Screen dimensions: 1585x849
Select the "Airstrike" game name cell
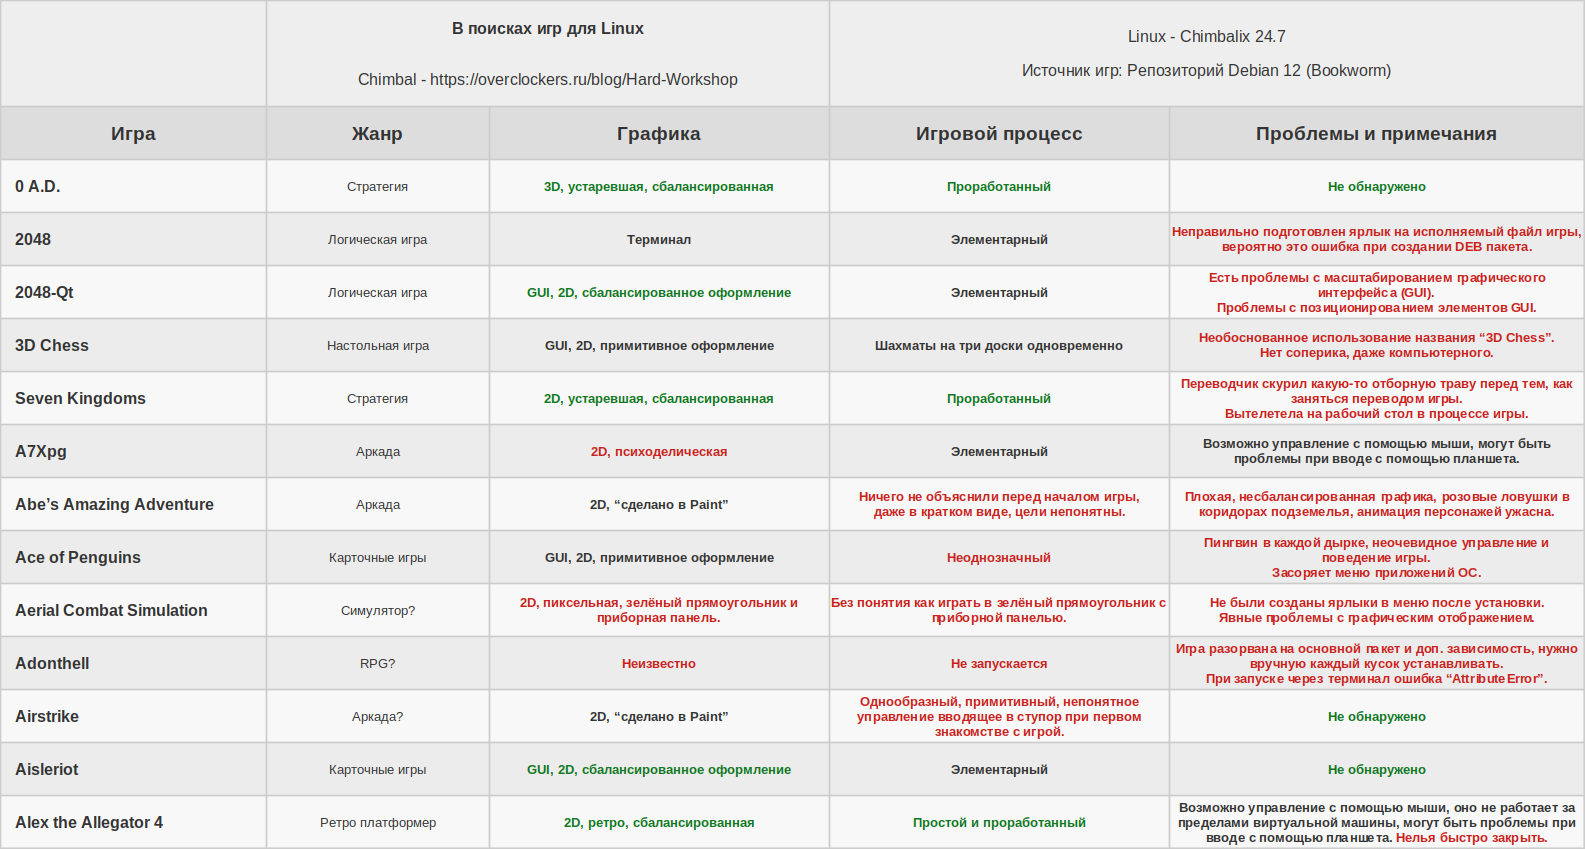point(47,717)
